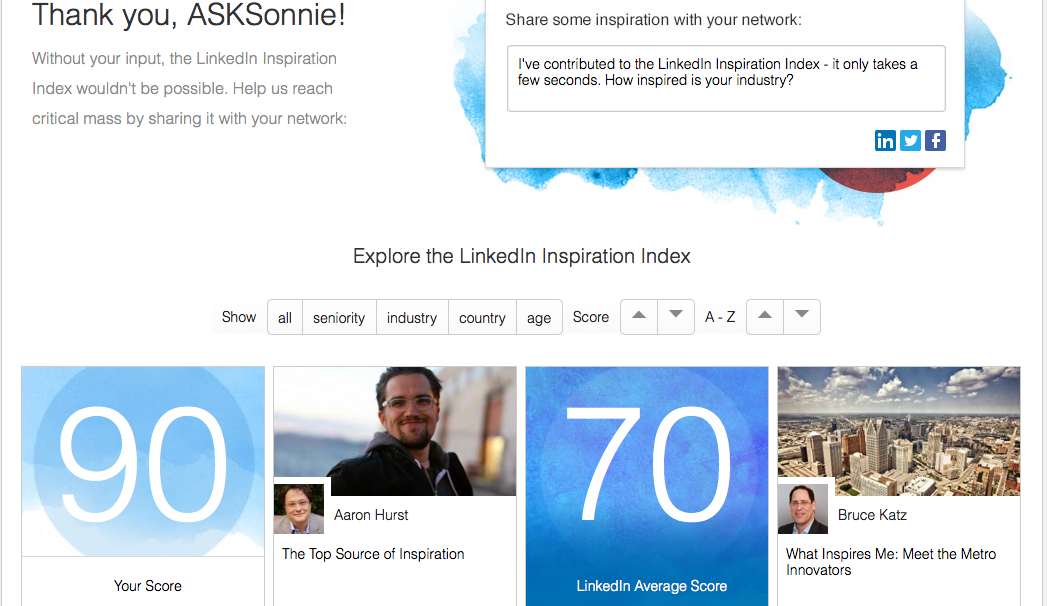Sort score ascending arrow
The image size is (1047, 606).
639,316
